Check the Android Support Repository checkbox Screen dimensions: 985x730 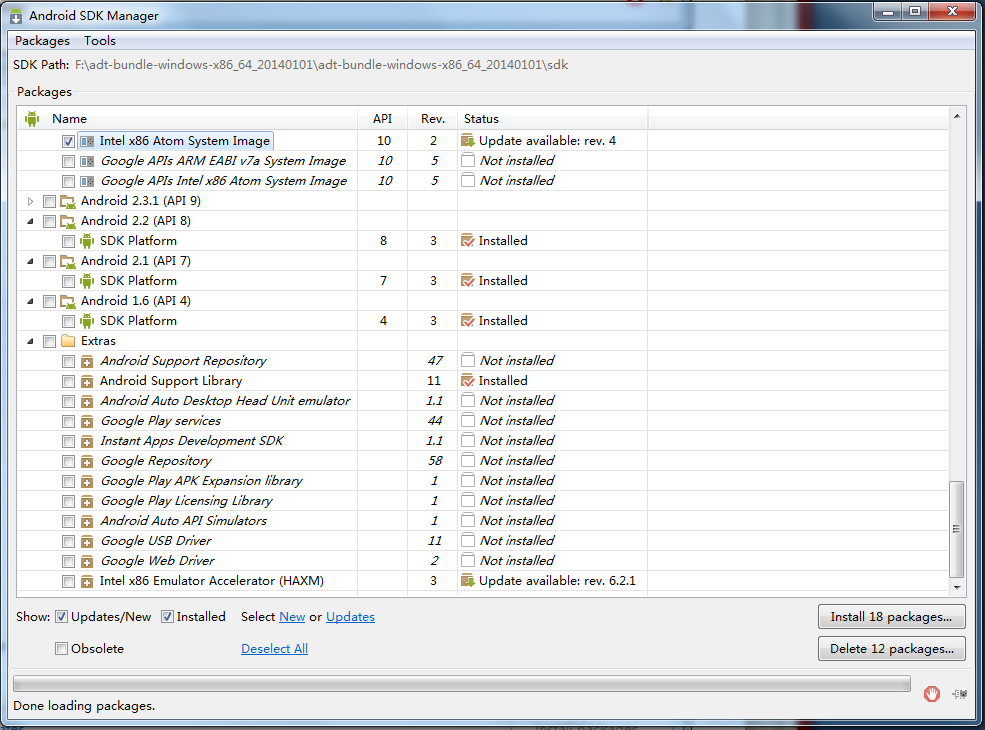pos(68,362)
